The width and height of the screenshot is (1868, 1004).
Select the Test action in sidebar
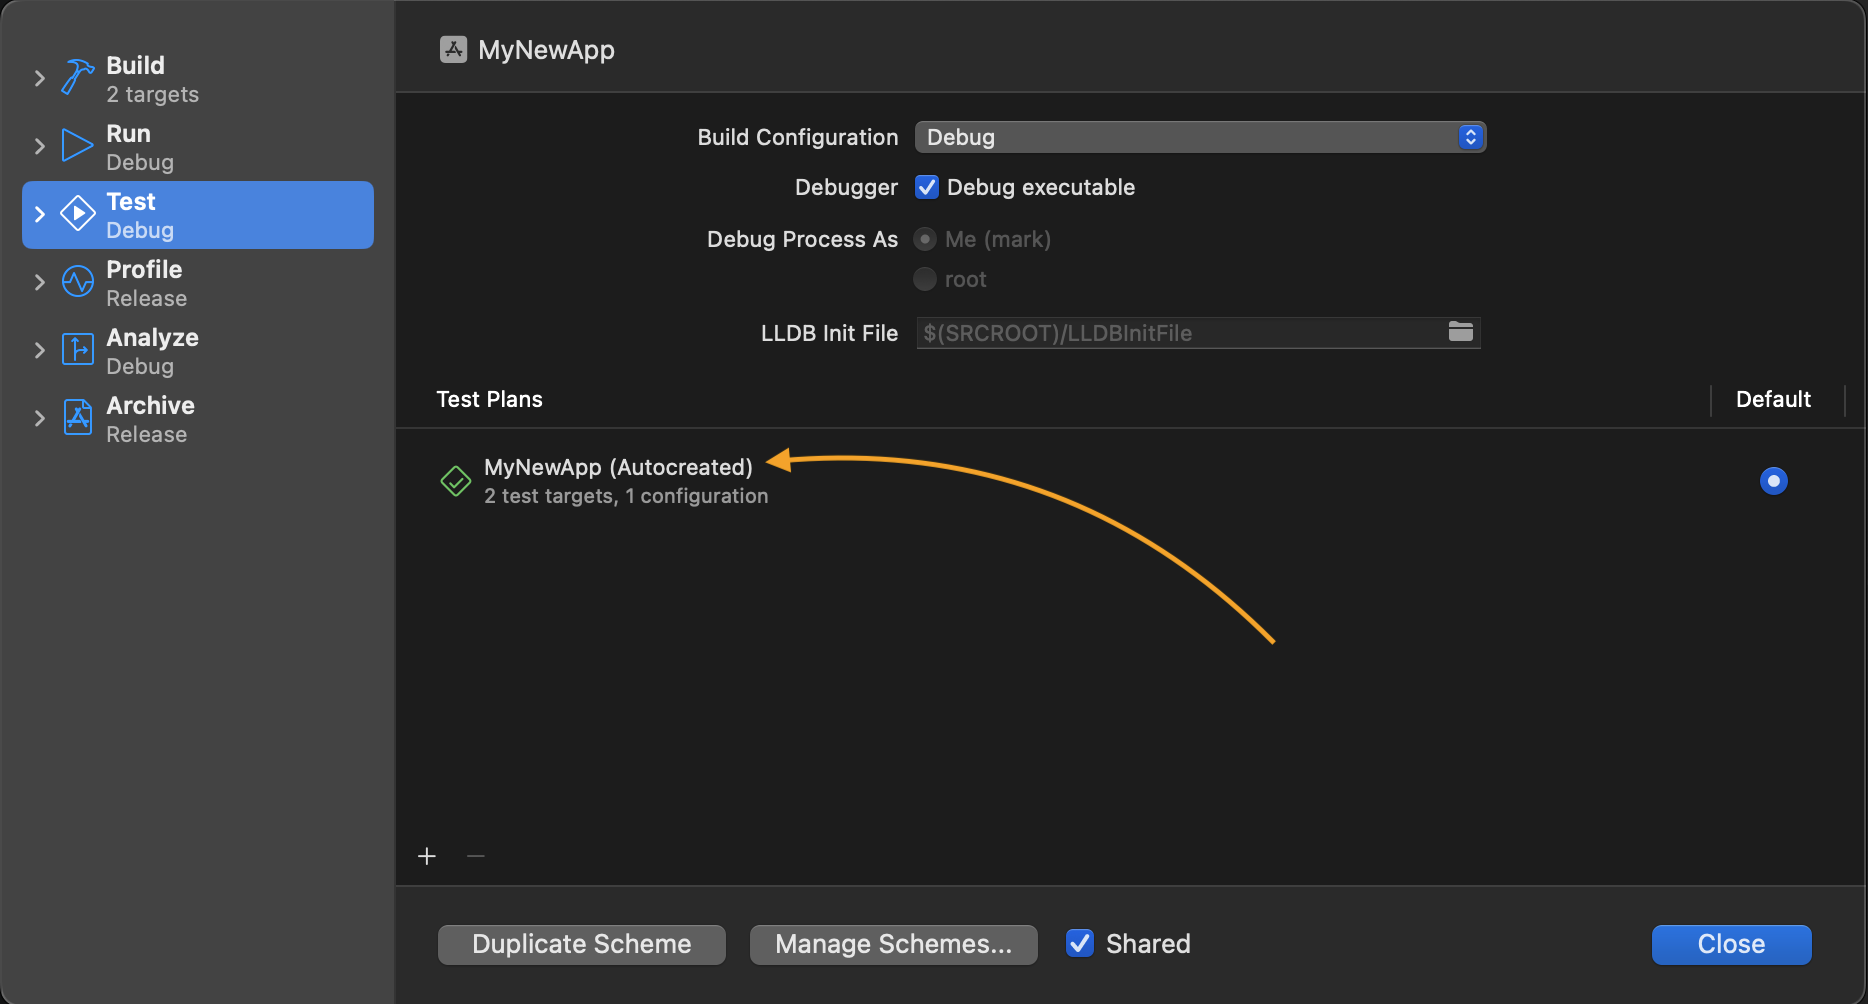tap(198, 215)
